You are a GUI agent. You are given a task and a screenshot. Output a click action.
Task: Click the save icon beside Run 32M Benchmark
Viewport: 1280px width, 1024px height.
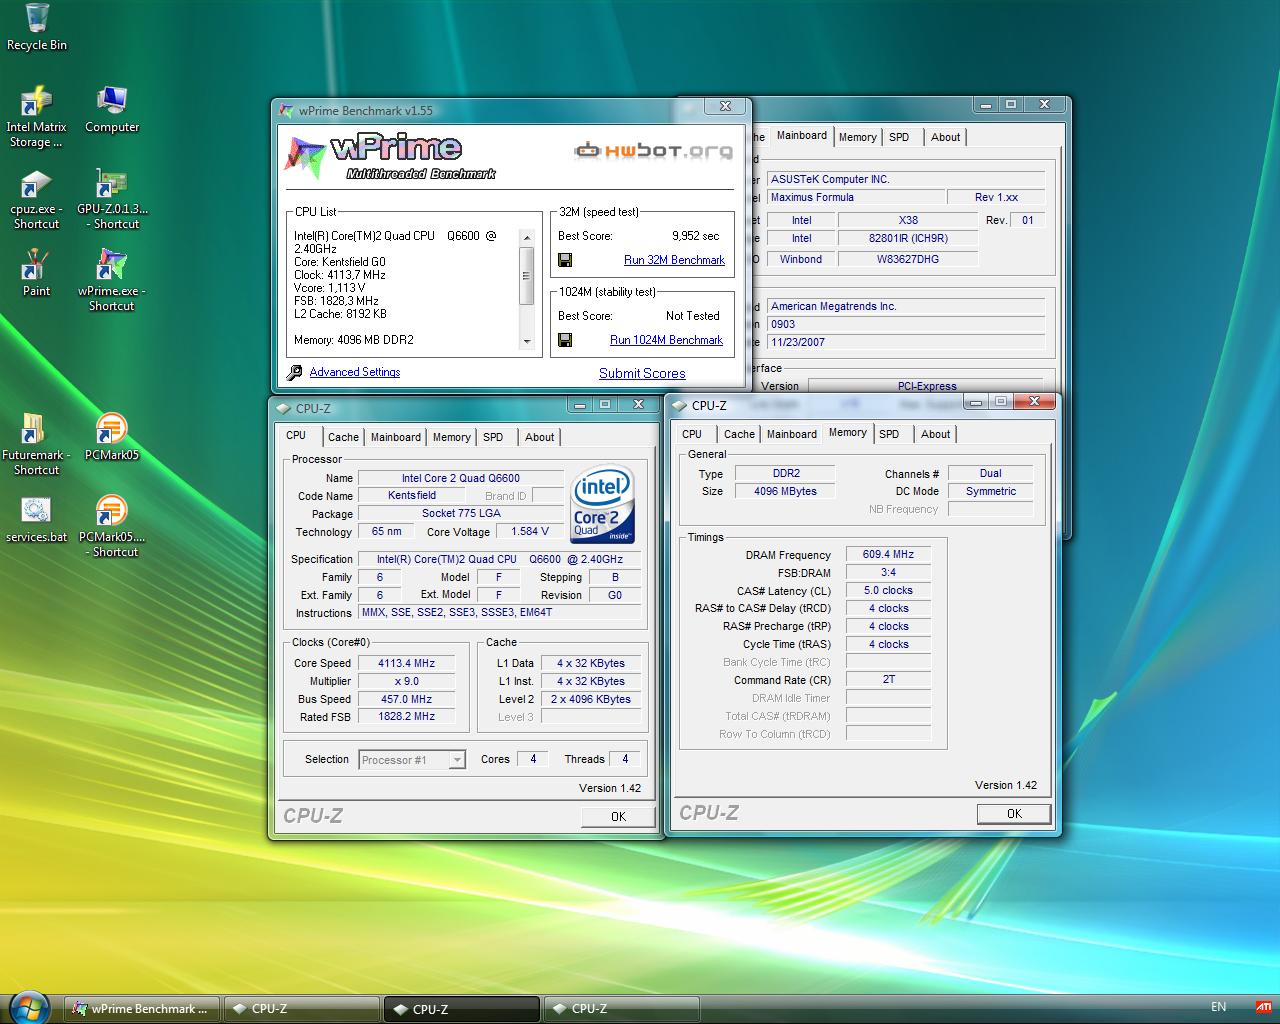pyautogui.click(x=565, y=260)
